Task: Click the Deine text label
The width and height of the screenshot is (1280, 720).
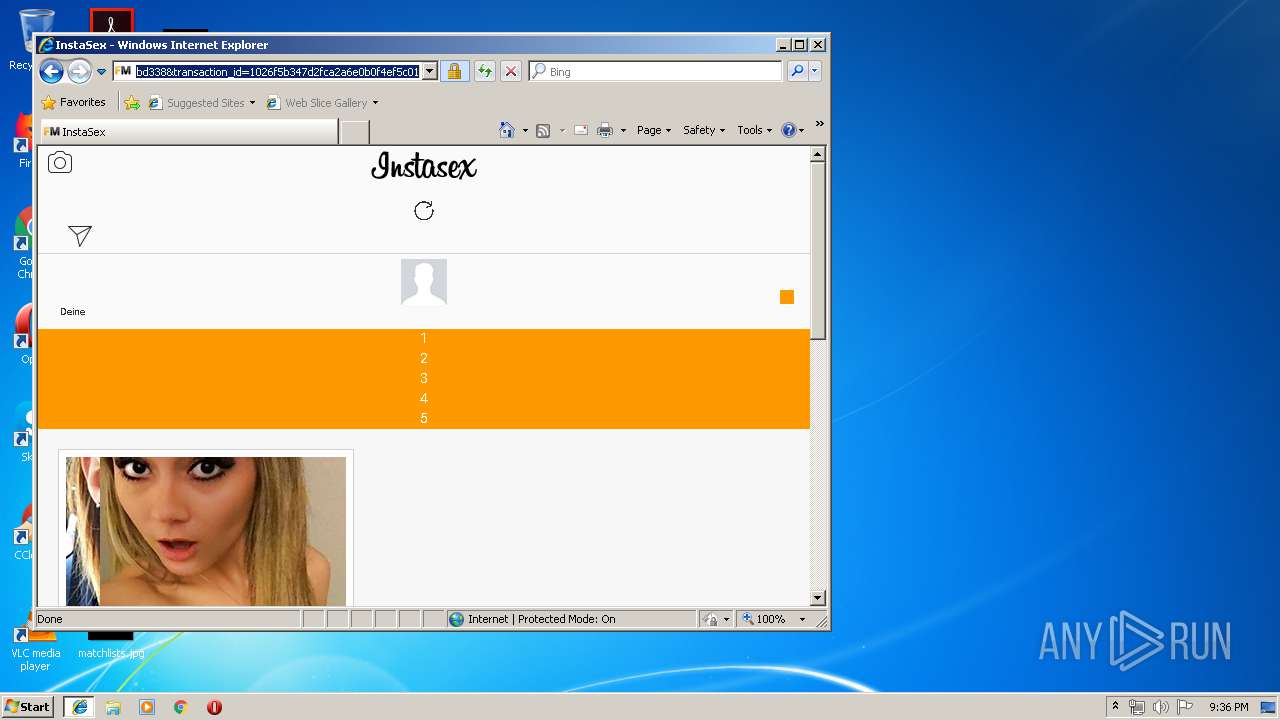Action: click(73, 312)
